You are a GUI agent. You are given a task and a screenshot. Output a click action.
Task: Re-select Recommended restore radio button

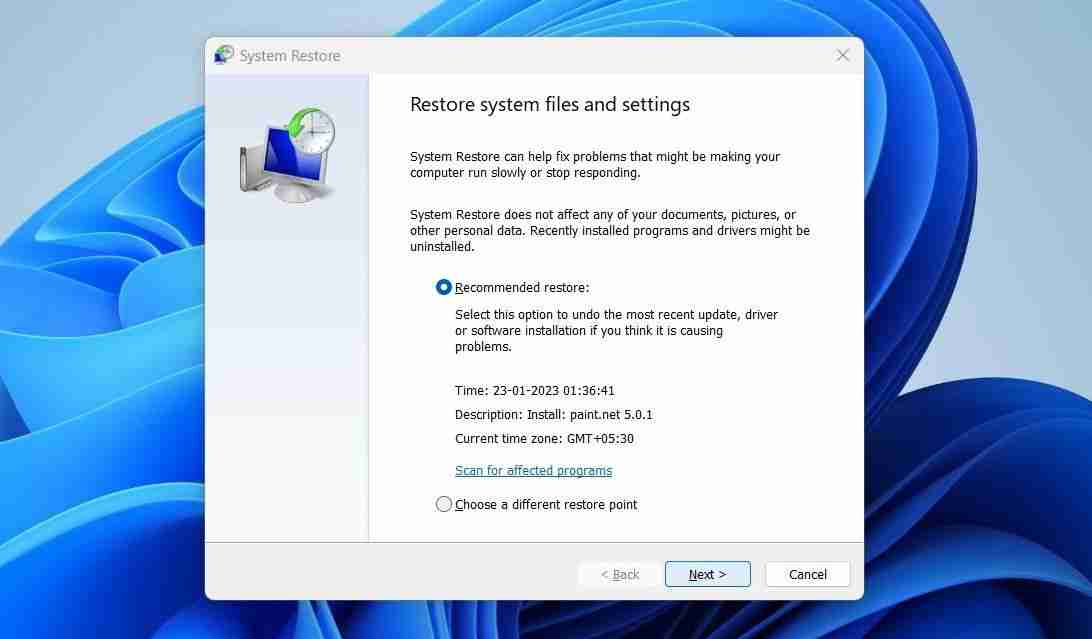[x=441, y=287]
